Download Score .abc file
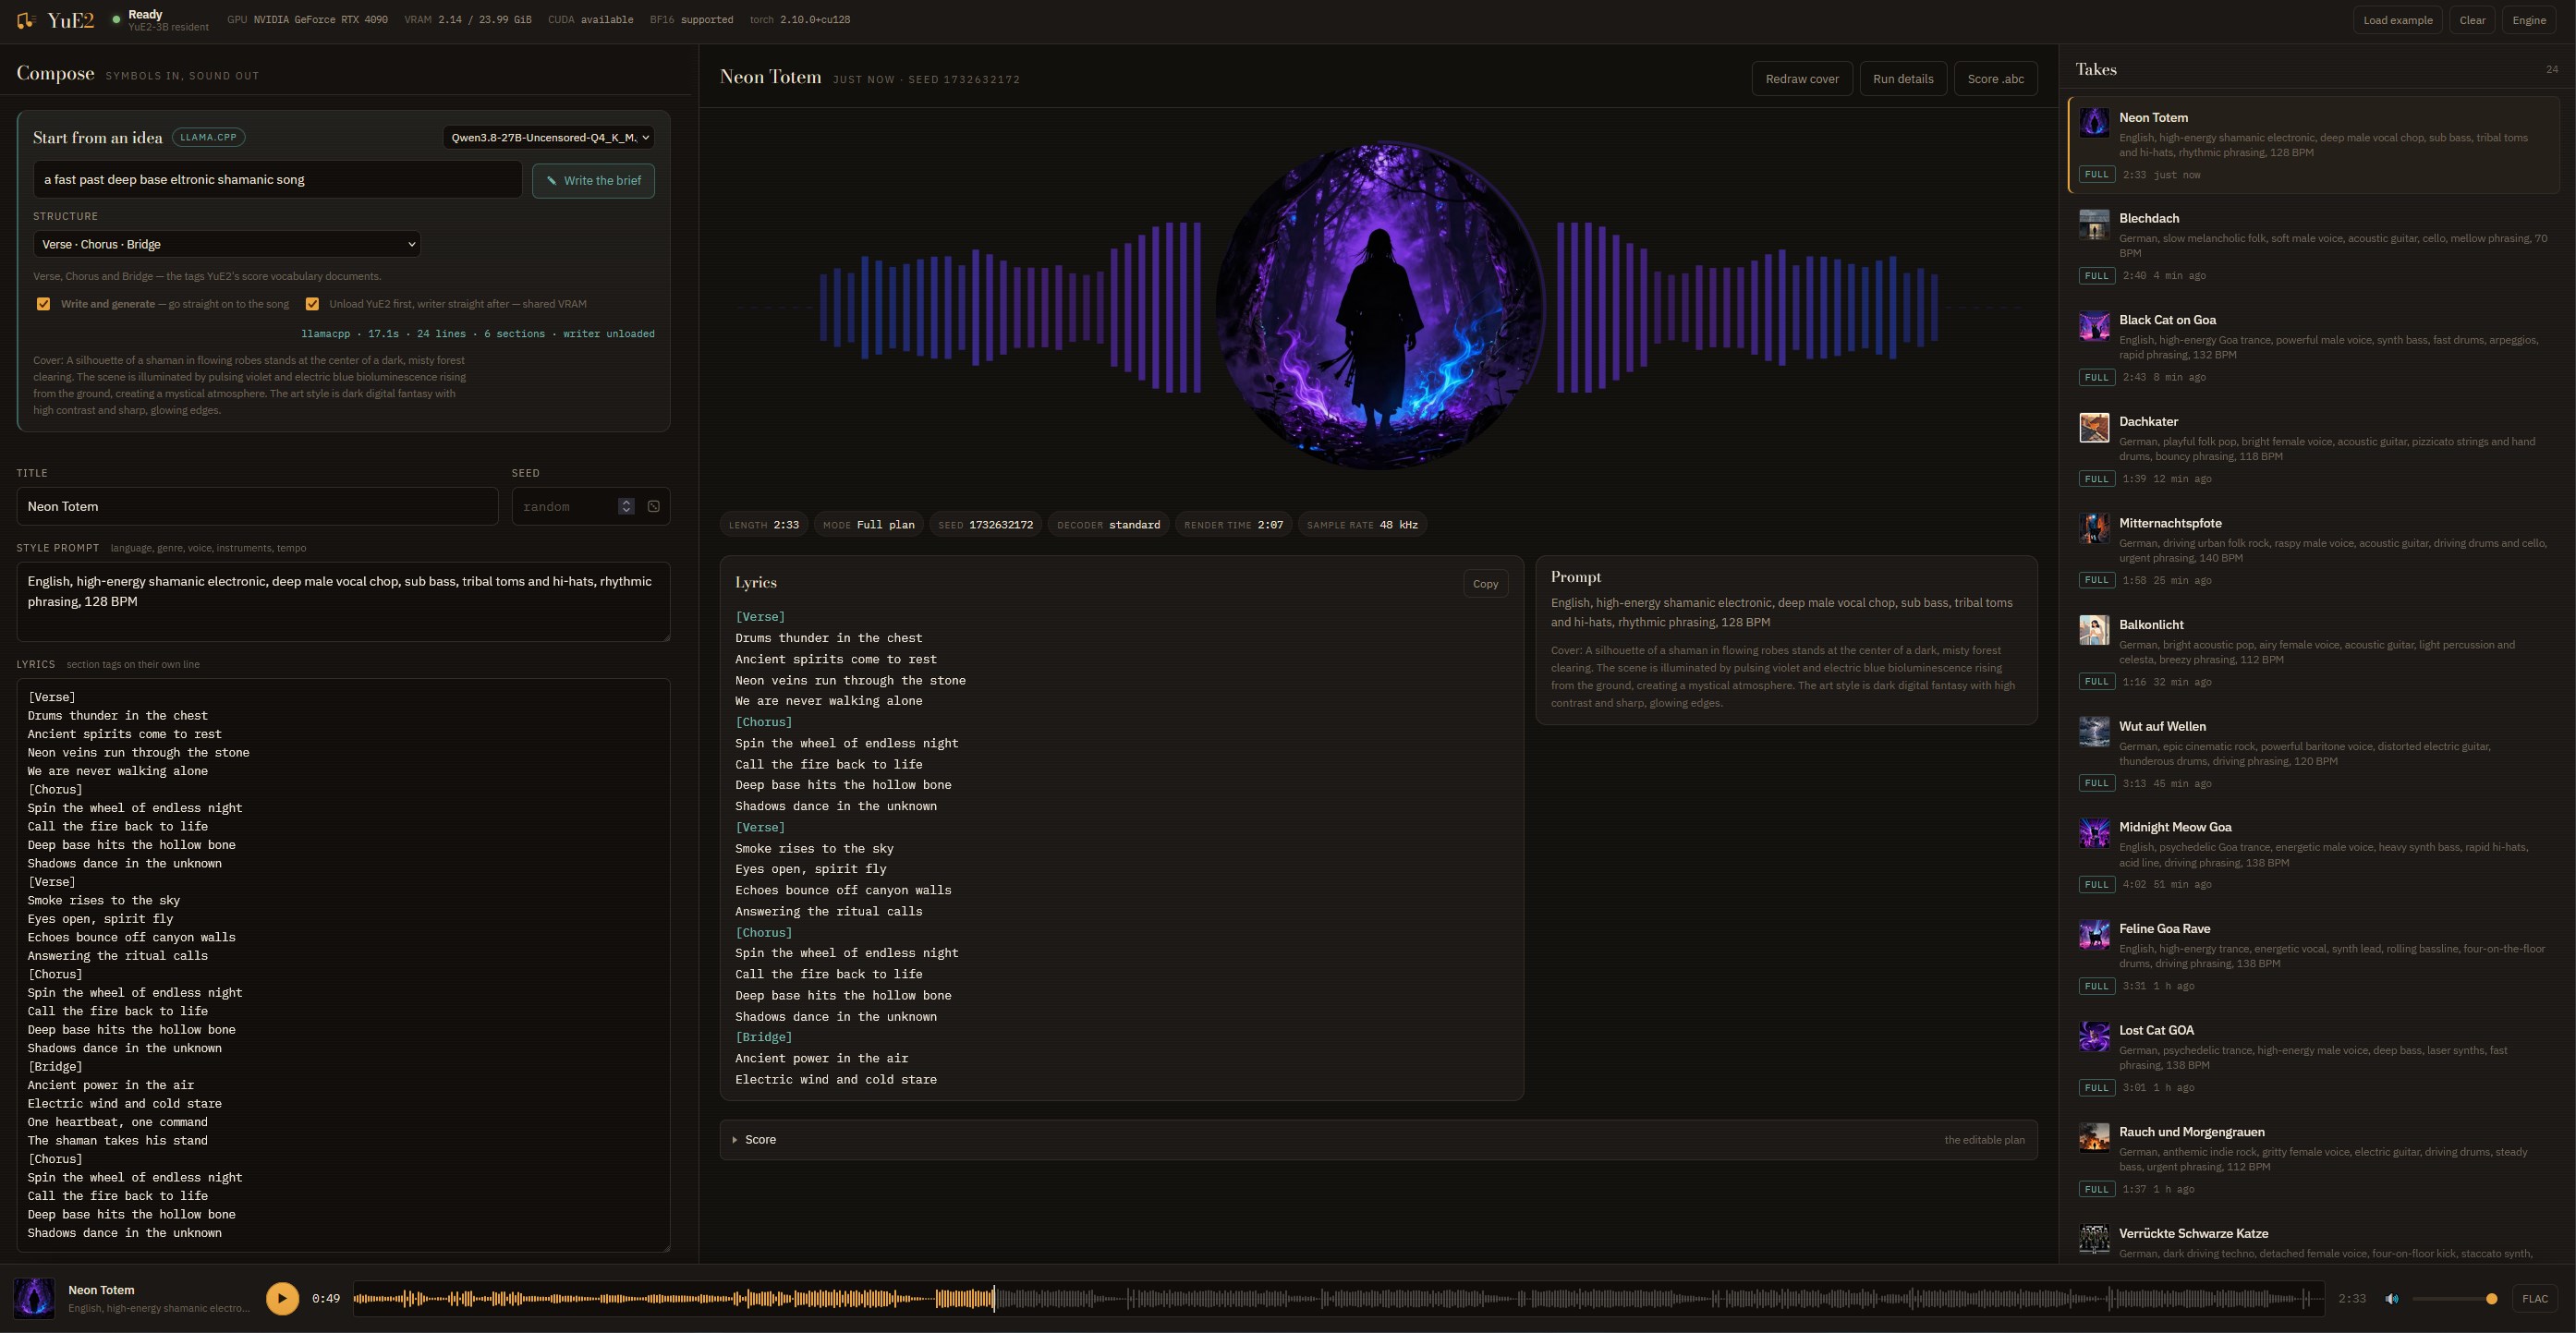This screenshot has height=1333, width=2576. (x=1995, y=79)
